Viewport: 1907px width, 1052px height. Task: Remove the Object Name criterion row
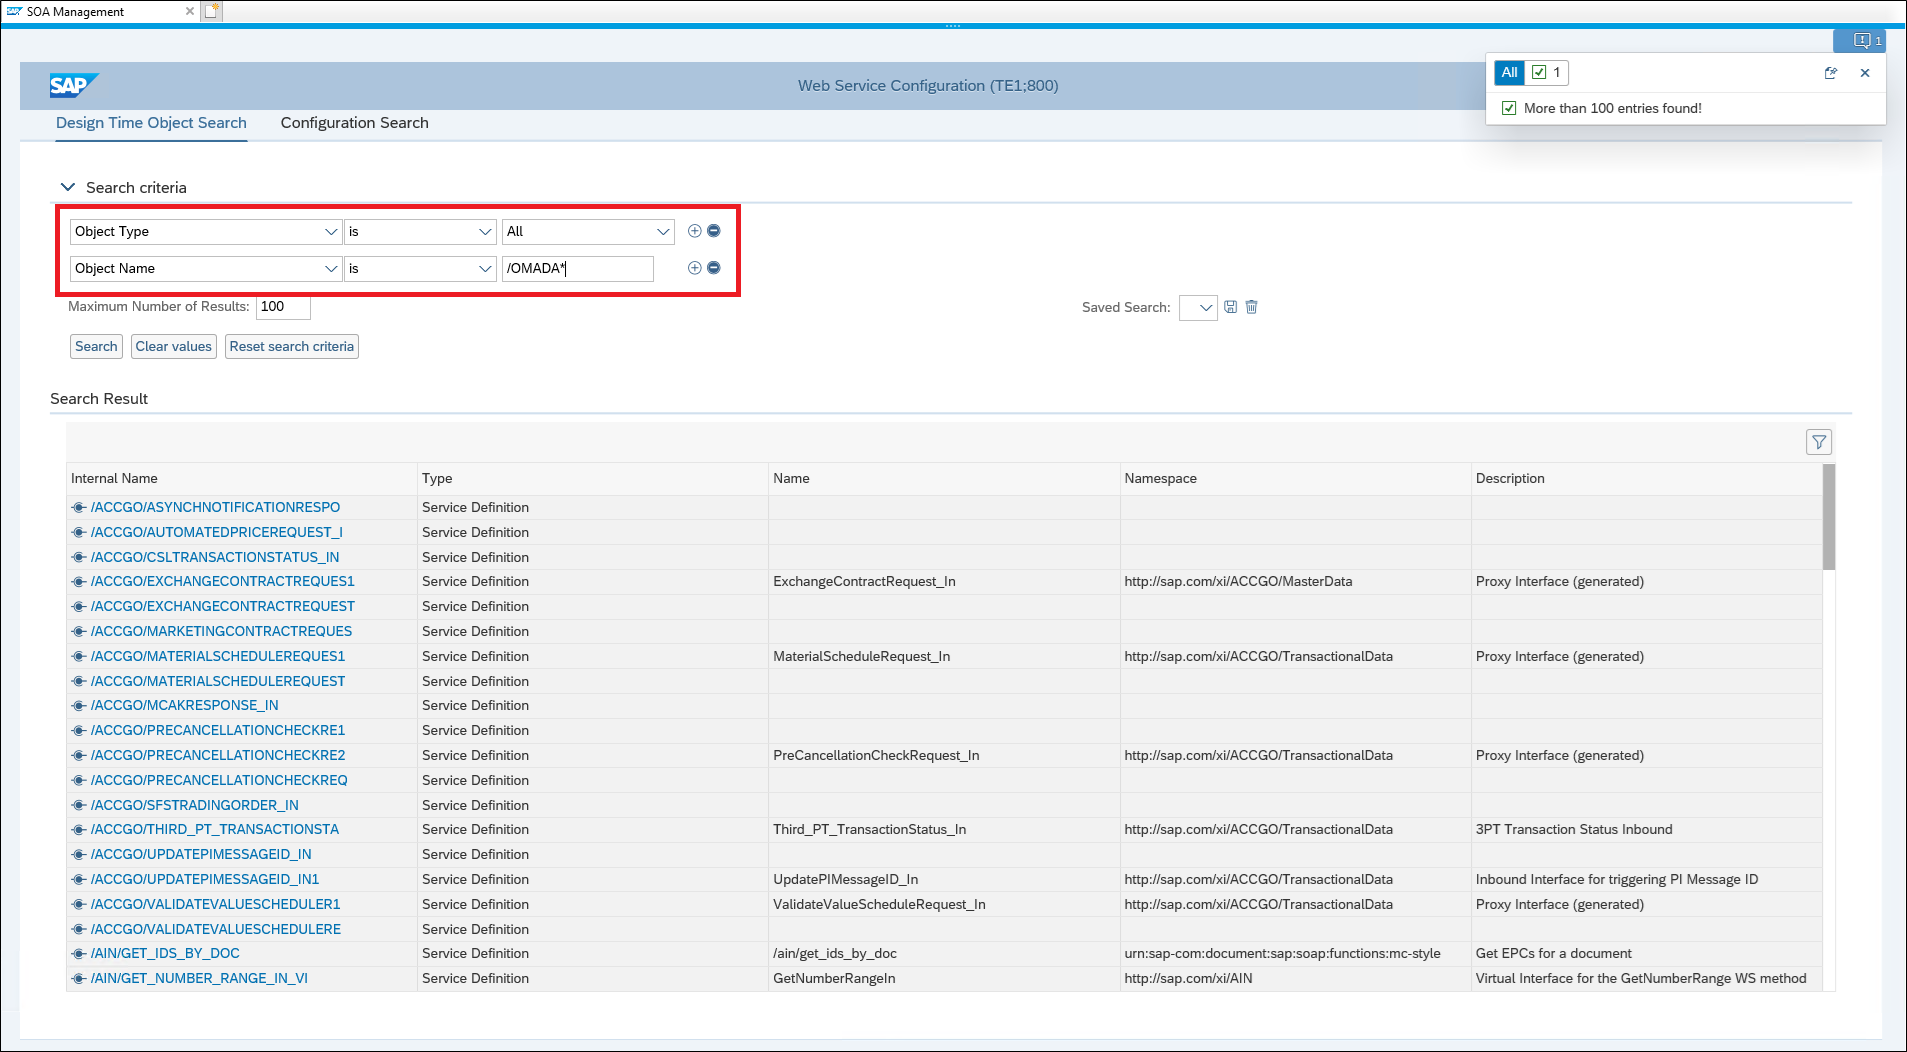[714, 268]
